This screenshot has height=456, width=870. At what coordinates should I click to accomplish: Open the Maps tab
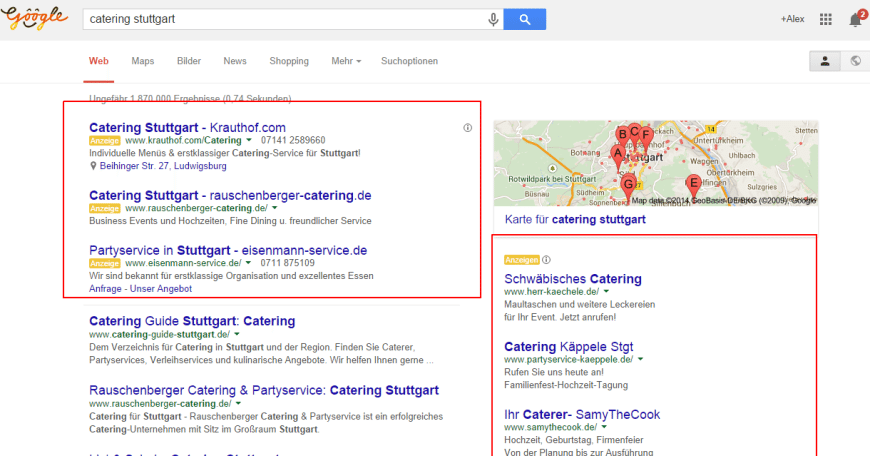(x=143, y=61)
